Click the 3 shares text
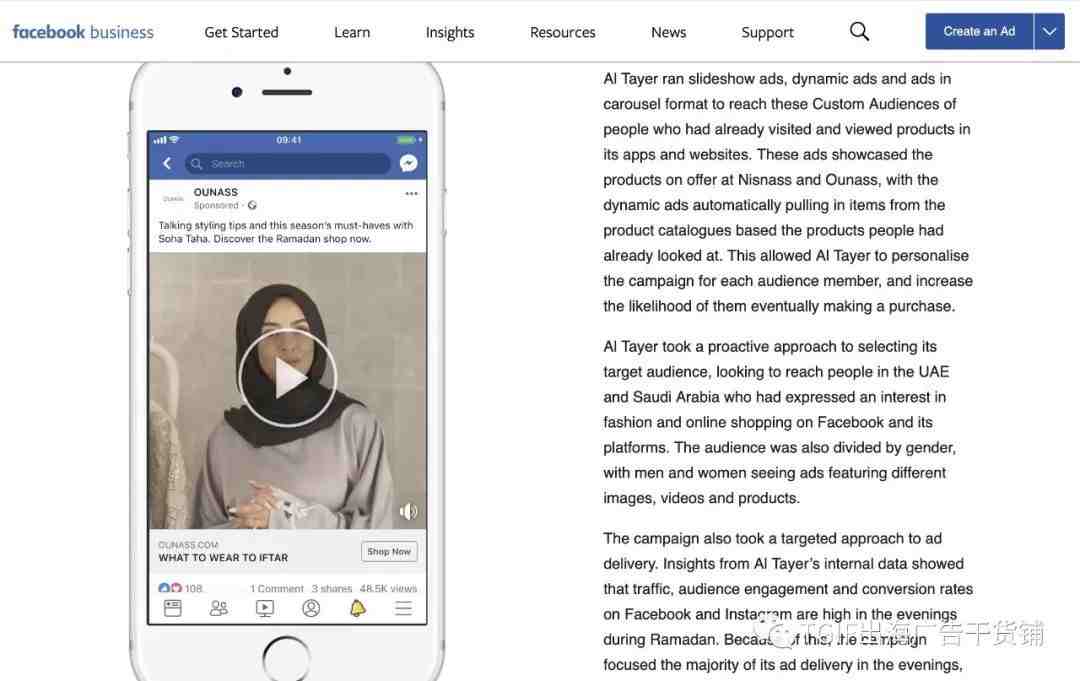Screen dimensions: 1080x681 [x=332, y=589]
